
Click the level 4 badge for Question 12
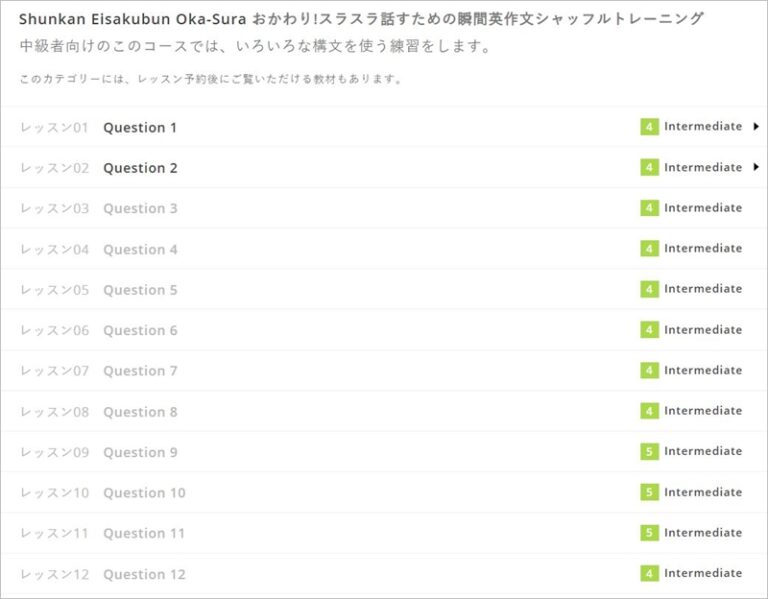click(649, 574)
